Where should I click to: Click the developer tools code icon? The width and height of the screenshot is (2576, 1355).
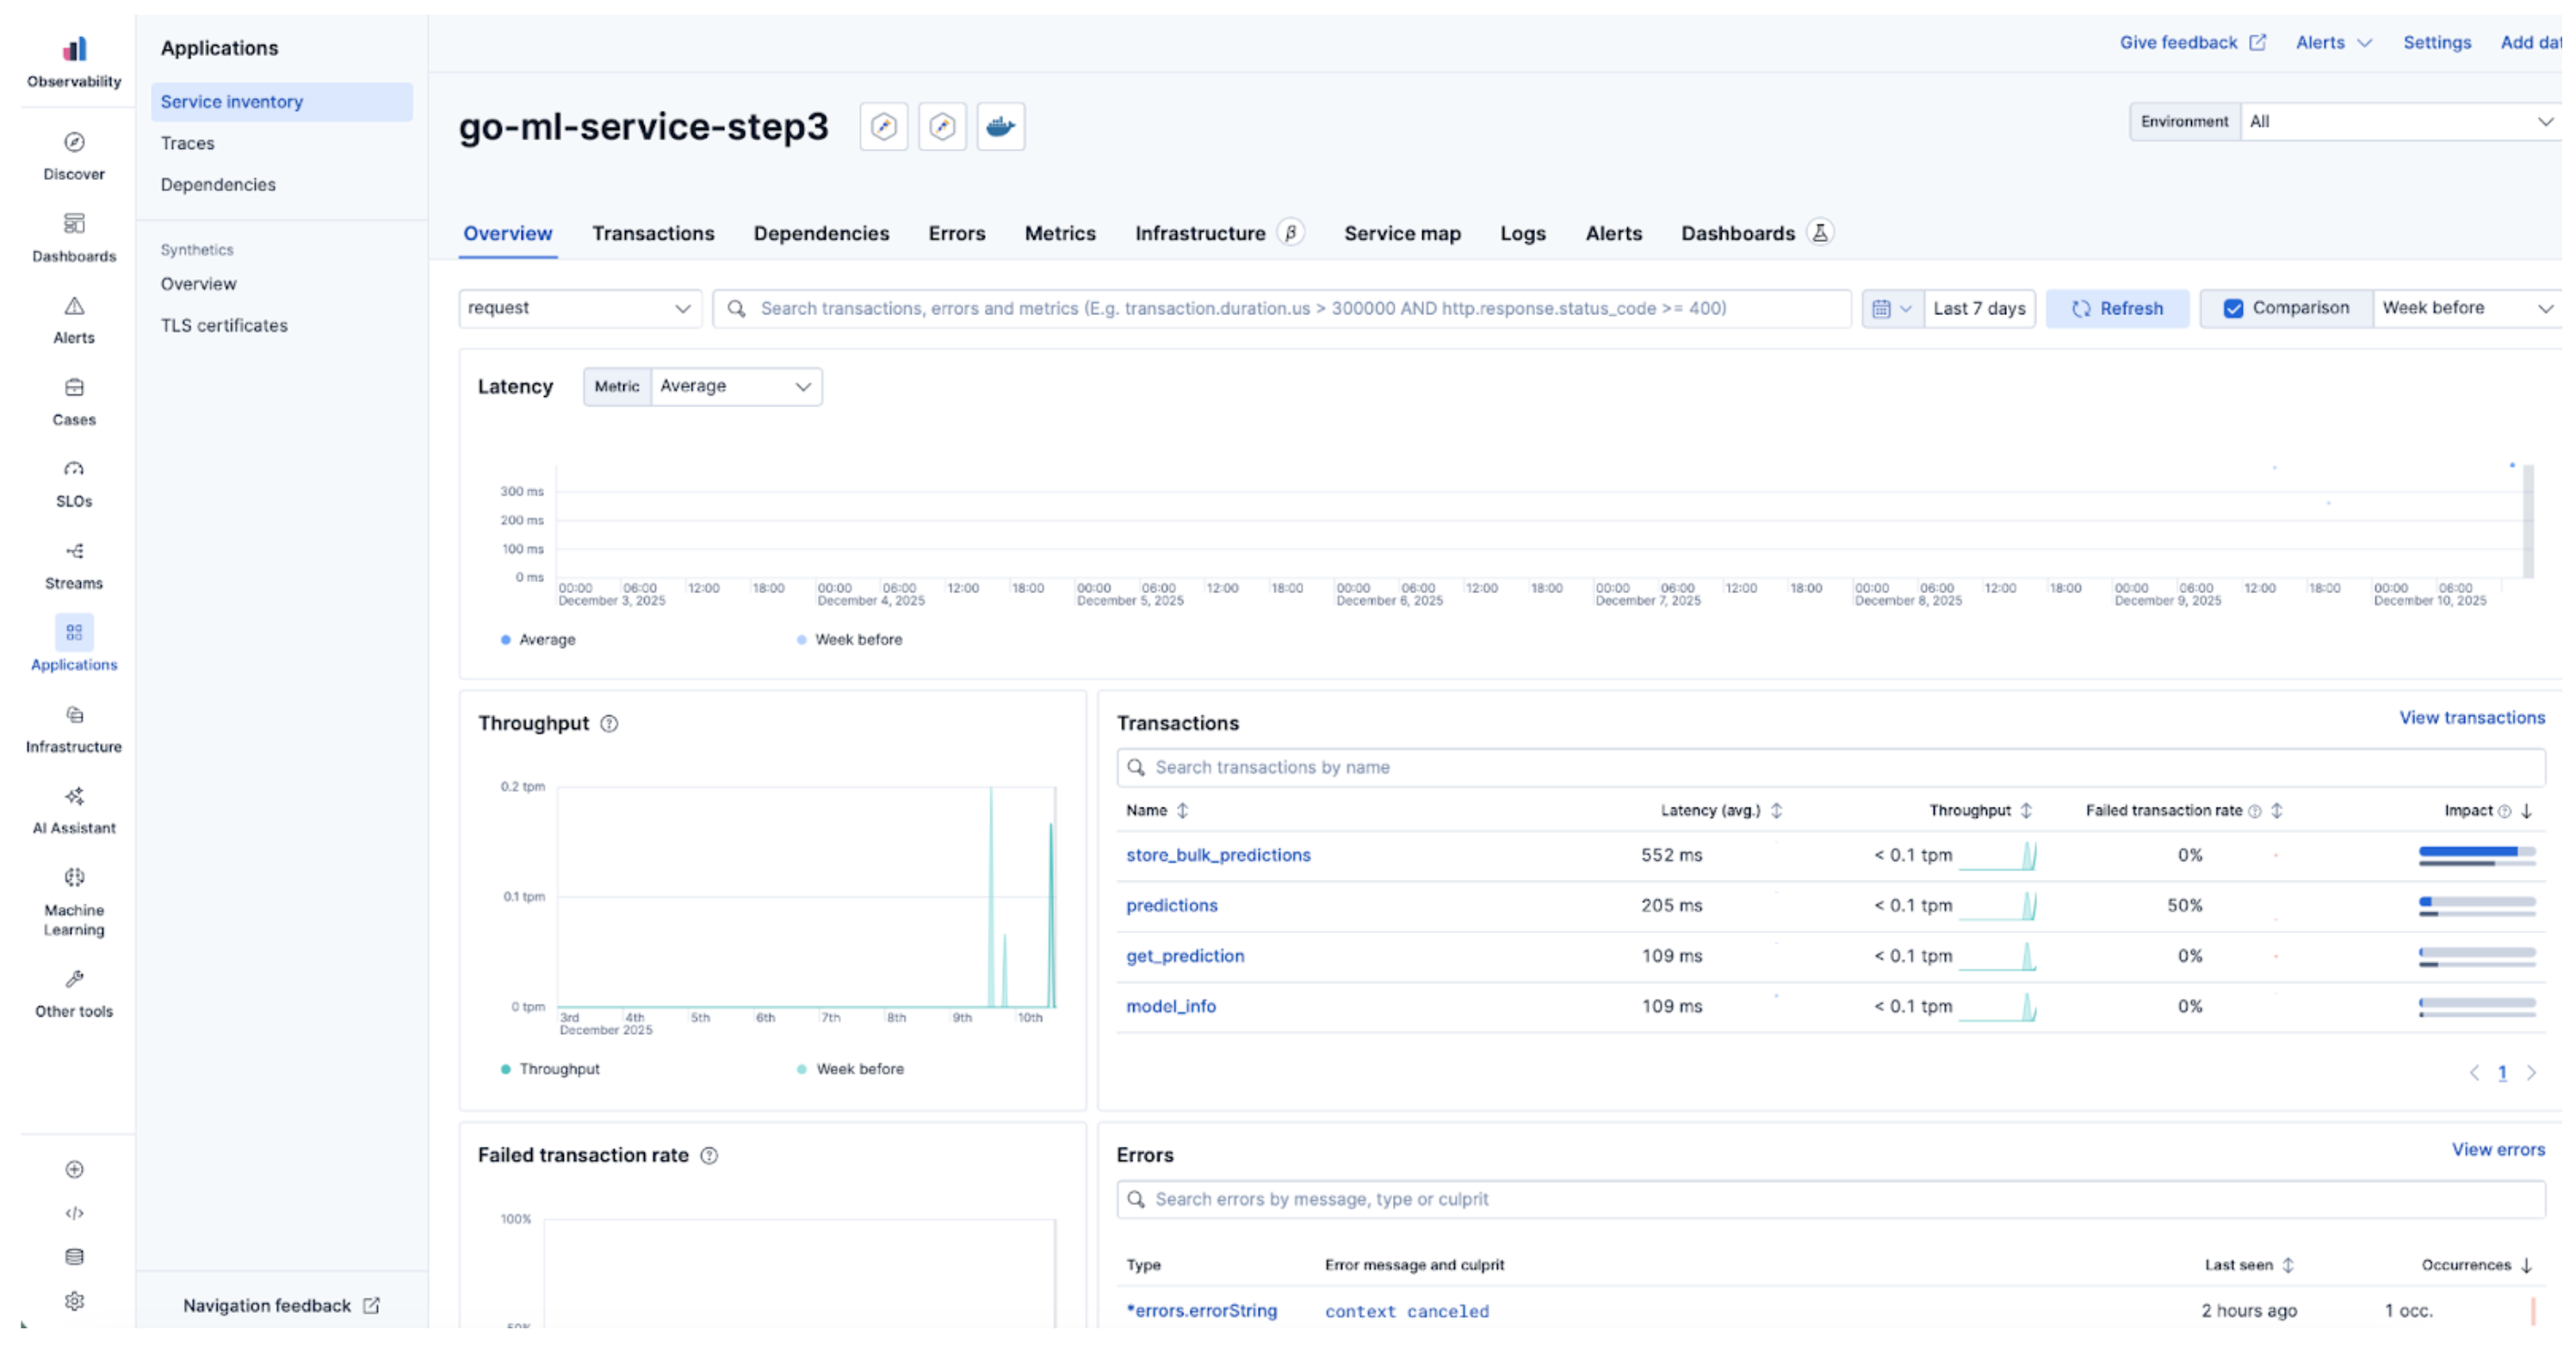click(74, 1214)
